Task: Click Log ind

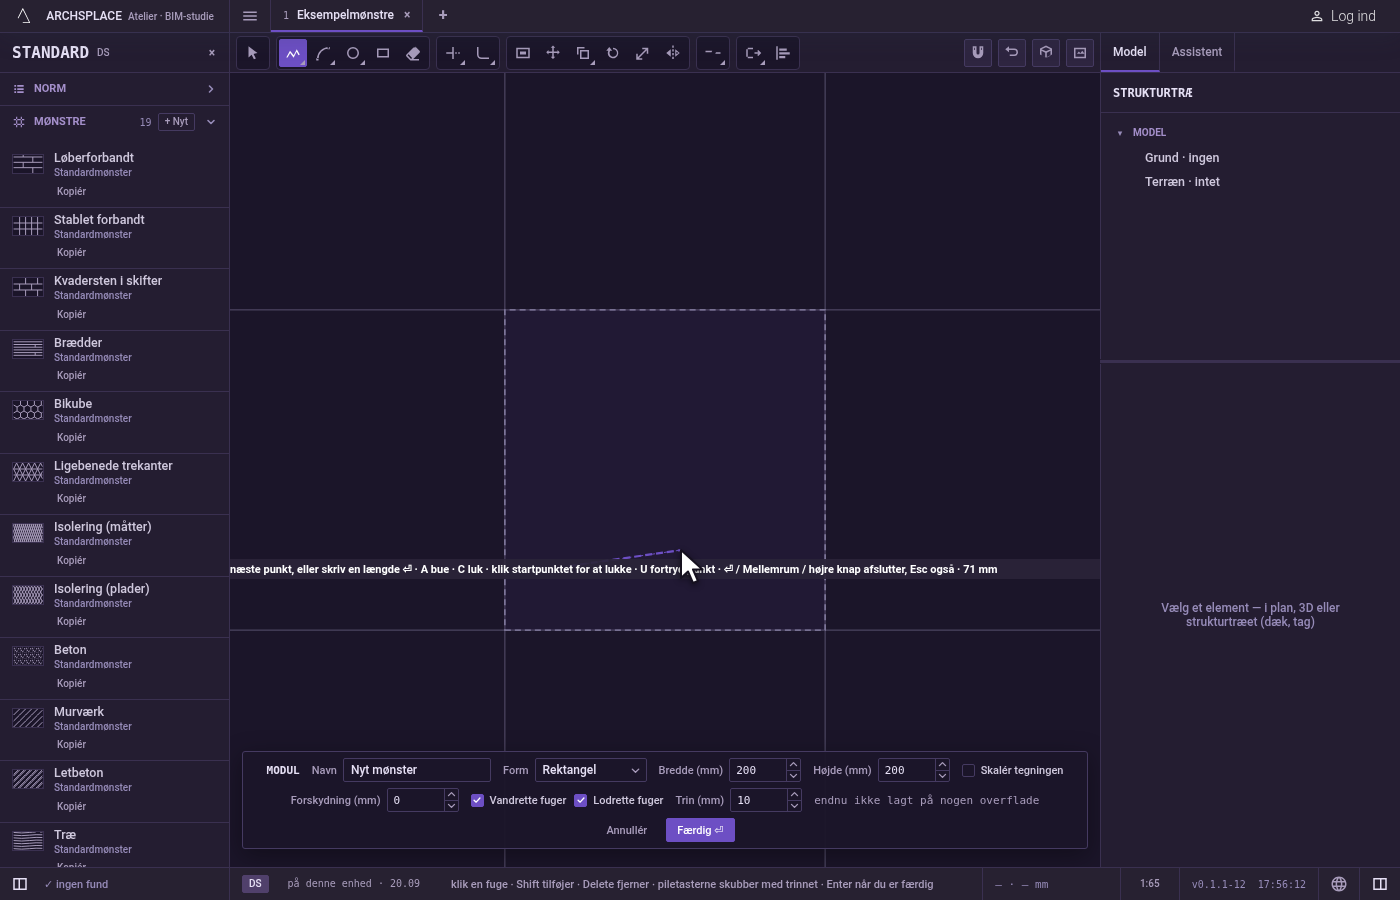Action: 1343,16
